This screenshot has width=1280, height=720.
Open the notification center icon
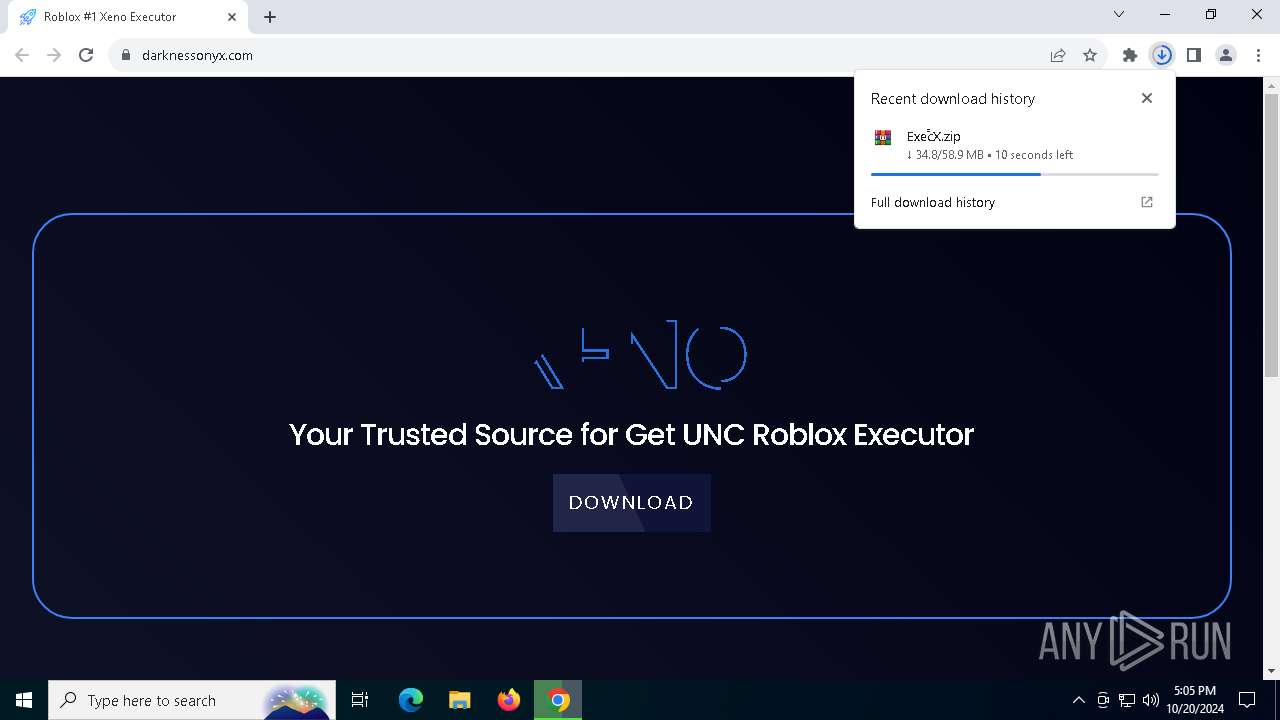[x=1248, y=700]
